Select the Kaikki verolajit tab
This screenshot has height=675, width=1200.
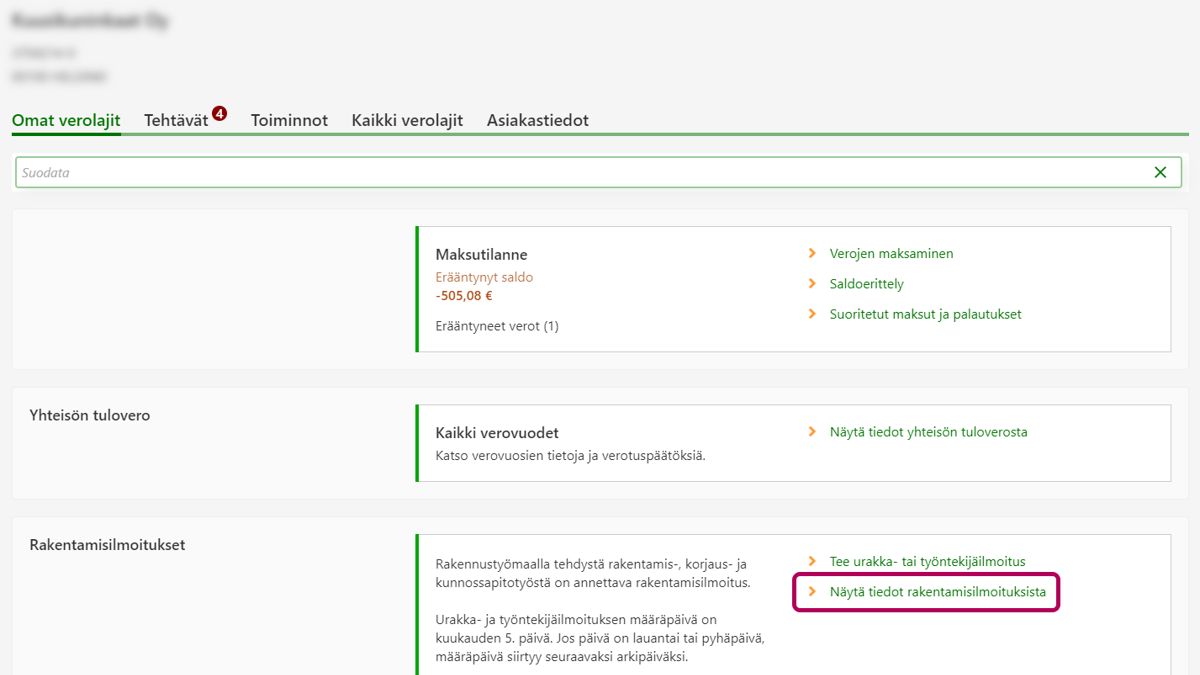click(407, 120)
